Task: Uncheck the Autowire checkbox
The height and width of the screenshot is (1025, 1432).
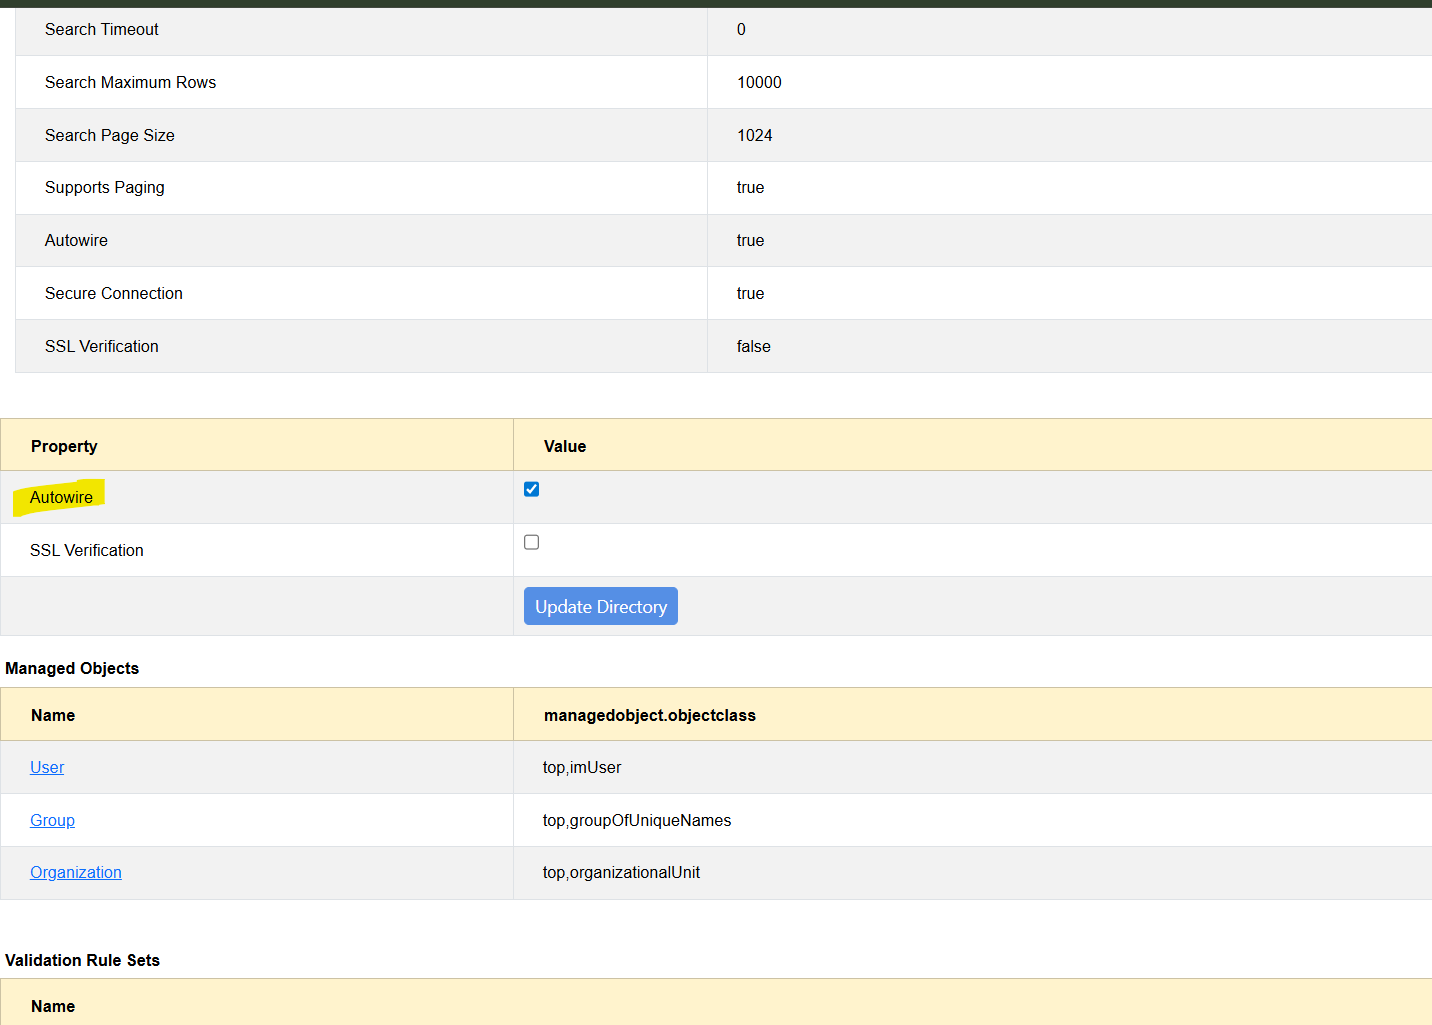Action: tap(531, 489)
